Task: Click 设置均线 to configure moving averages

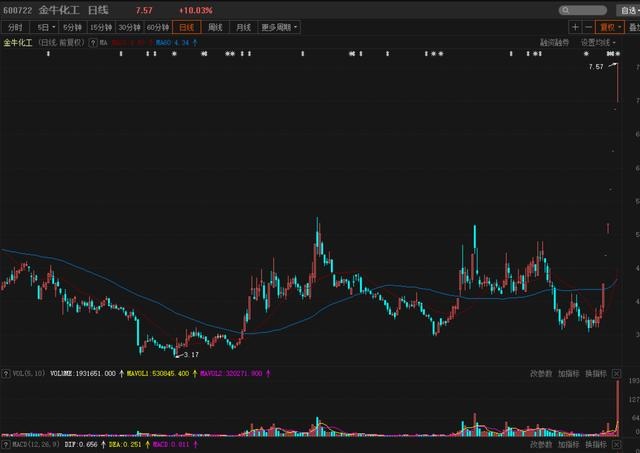Action: click(596, 43)
